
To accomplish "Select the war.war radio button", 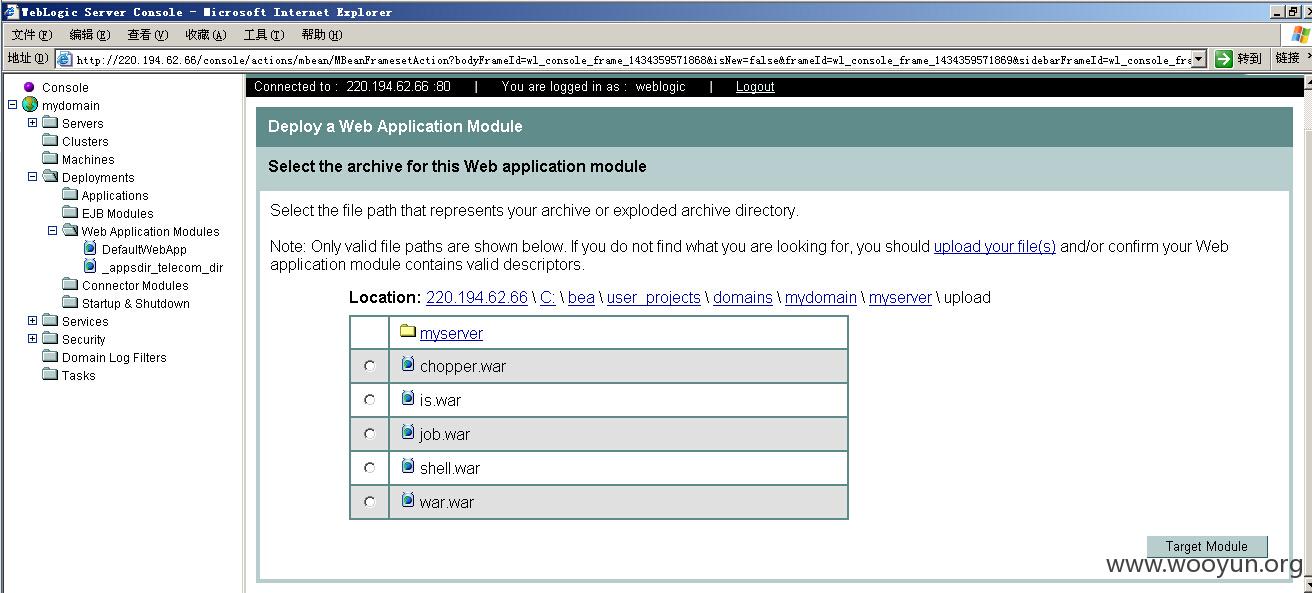I will coord(370,502).
